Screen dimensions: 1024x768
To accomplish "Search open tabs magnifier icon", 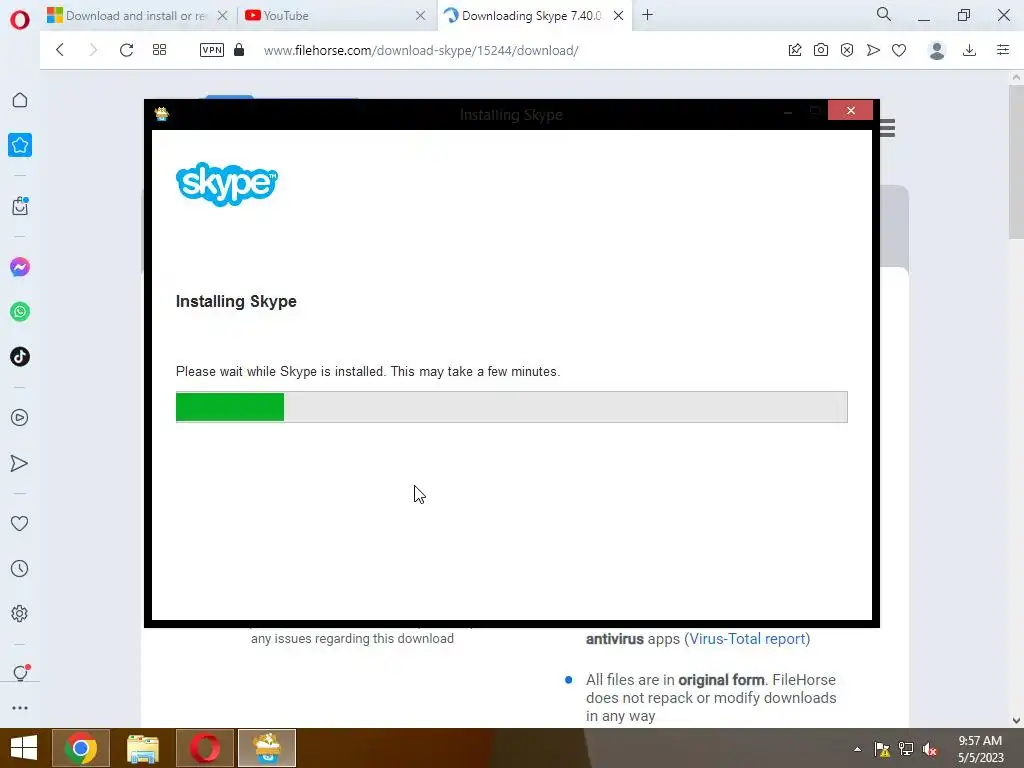I will click(x=884, y=14).
